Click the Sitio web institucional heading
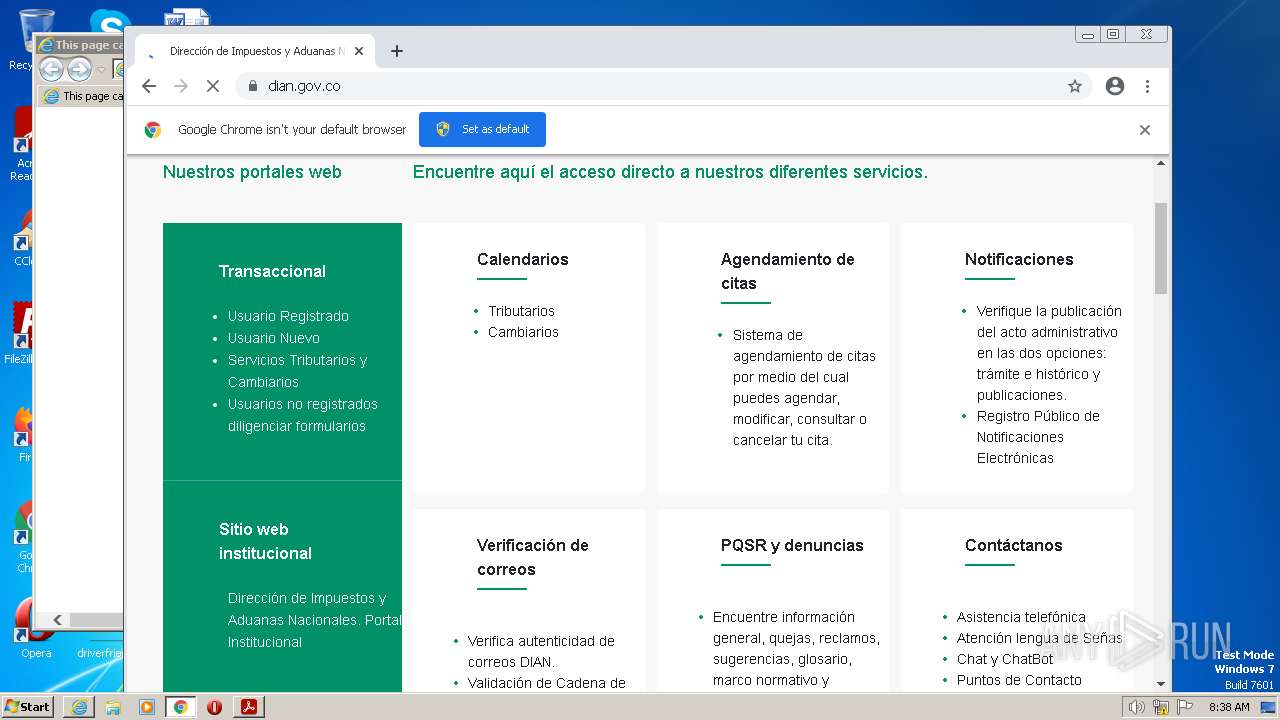This screenshot has width=1280, height=720. point(265,541)
